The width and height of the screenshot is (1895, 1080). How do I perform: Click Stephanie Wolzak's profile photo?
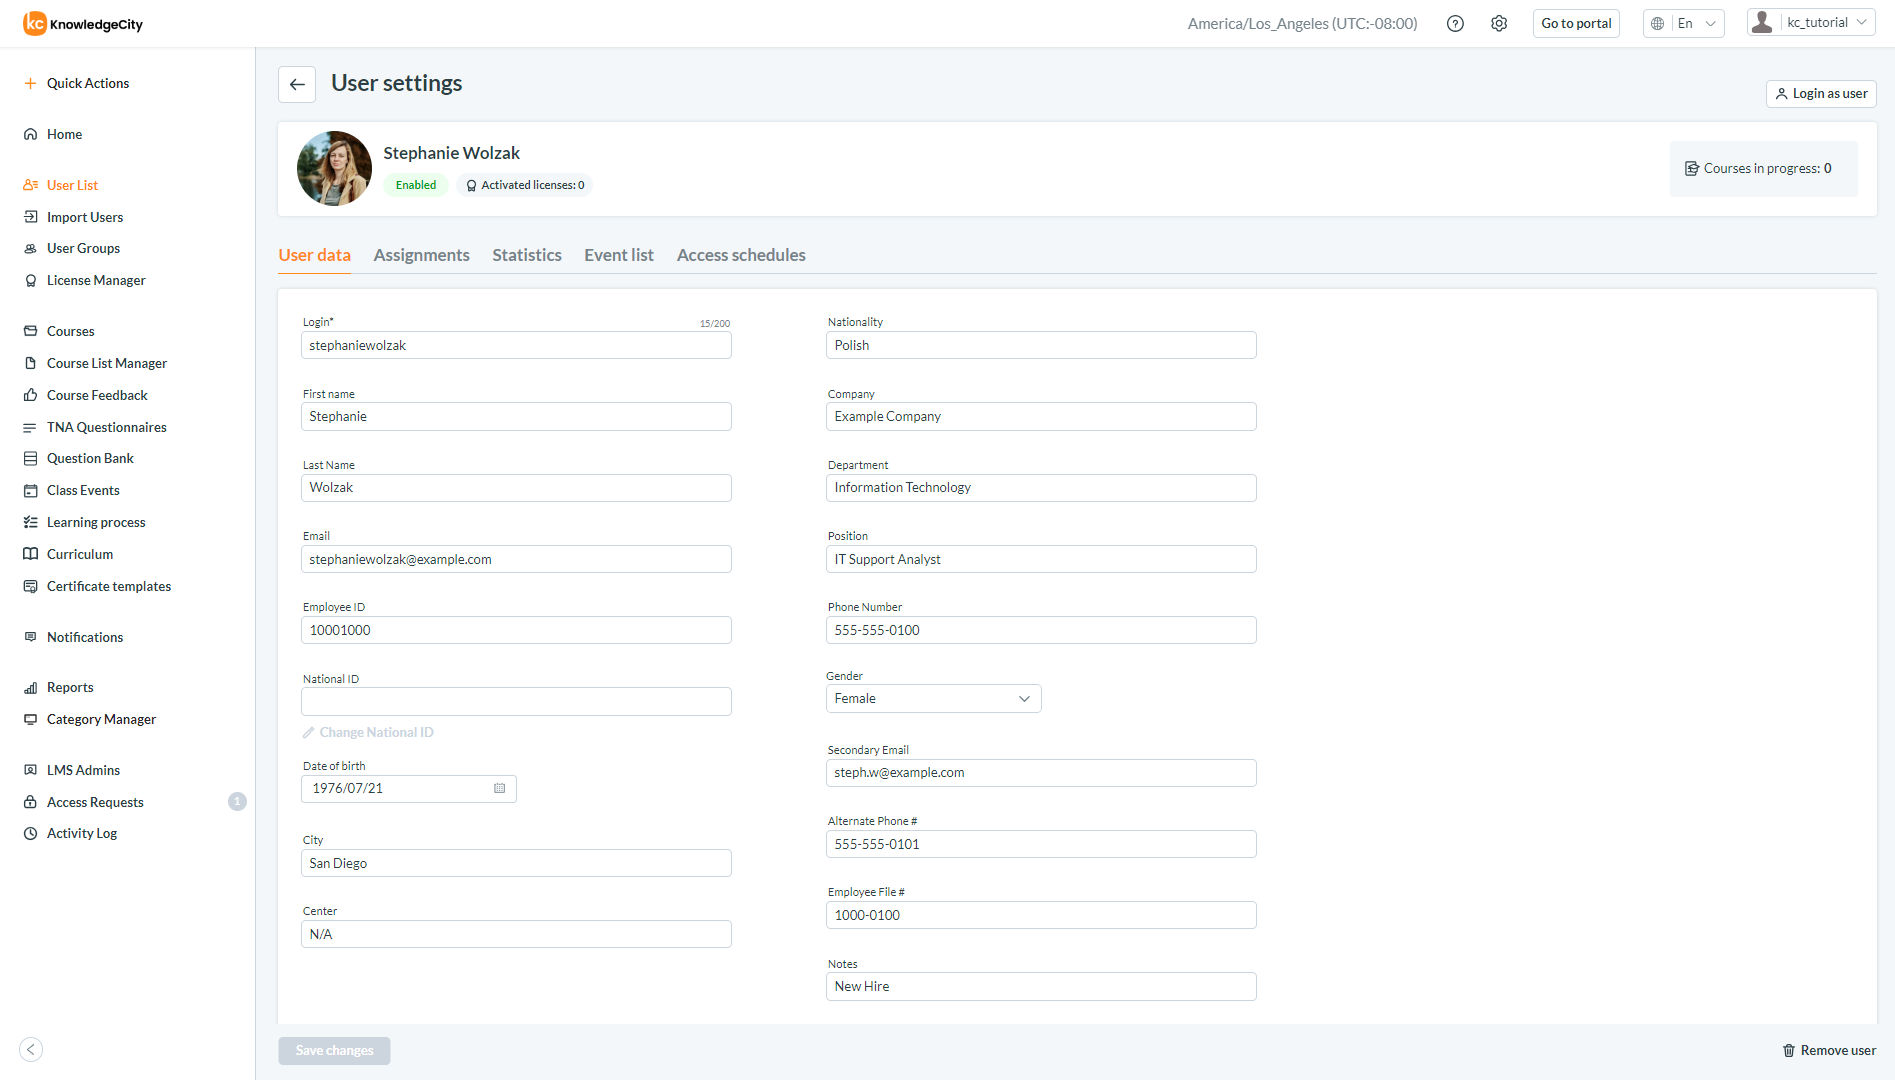click(x=334, y=168)
